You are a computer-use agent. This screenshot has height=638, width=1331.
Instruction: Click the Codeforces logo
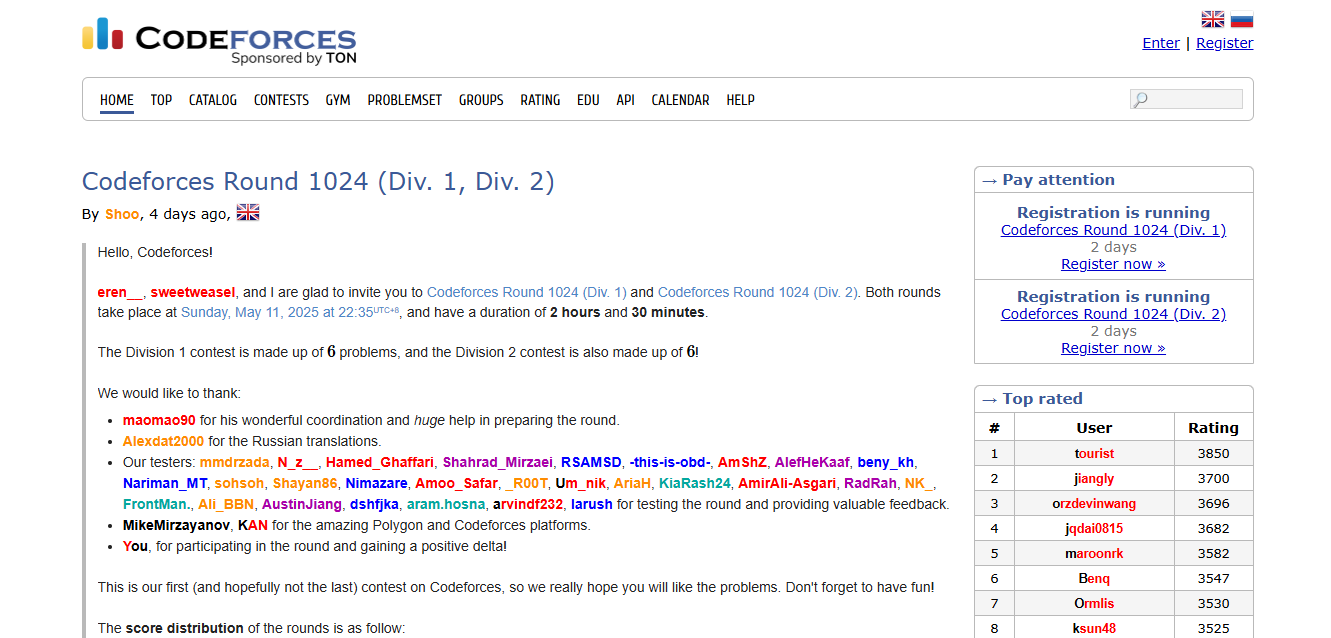click(219, 41)
